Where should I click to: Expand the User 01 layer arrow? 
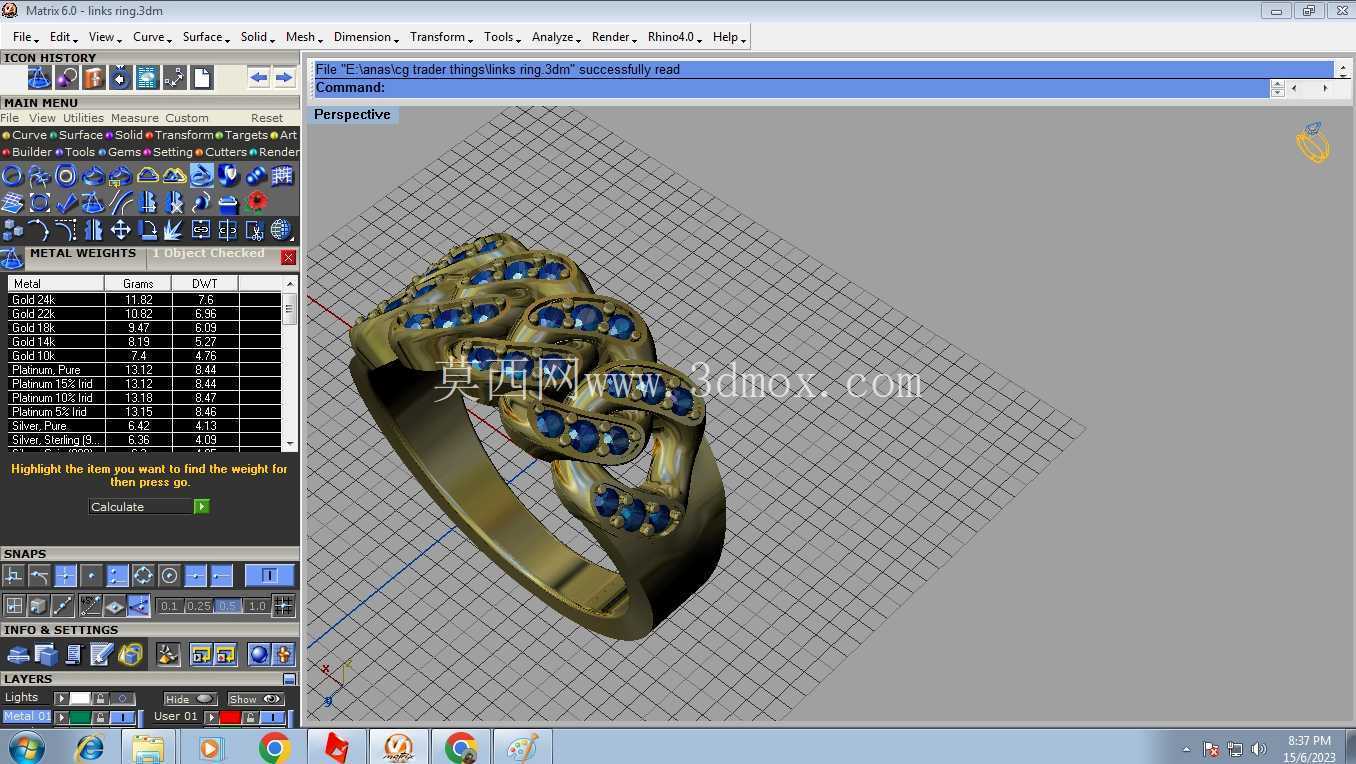[x=211, y=717]
